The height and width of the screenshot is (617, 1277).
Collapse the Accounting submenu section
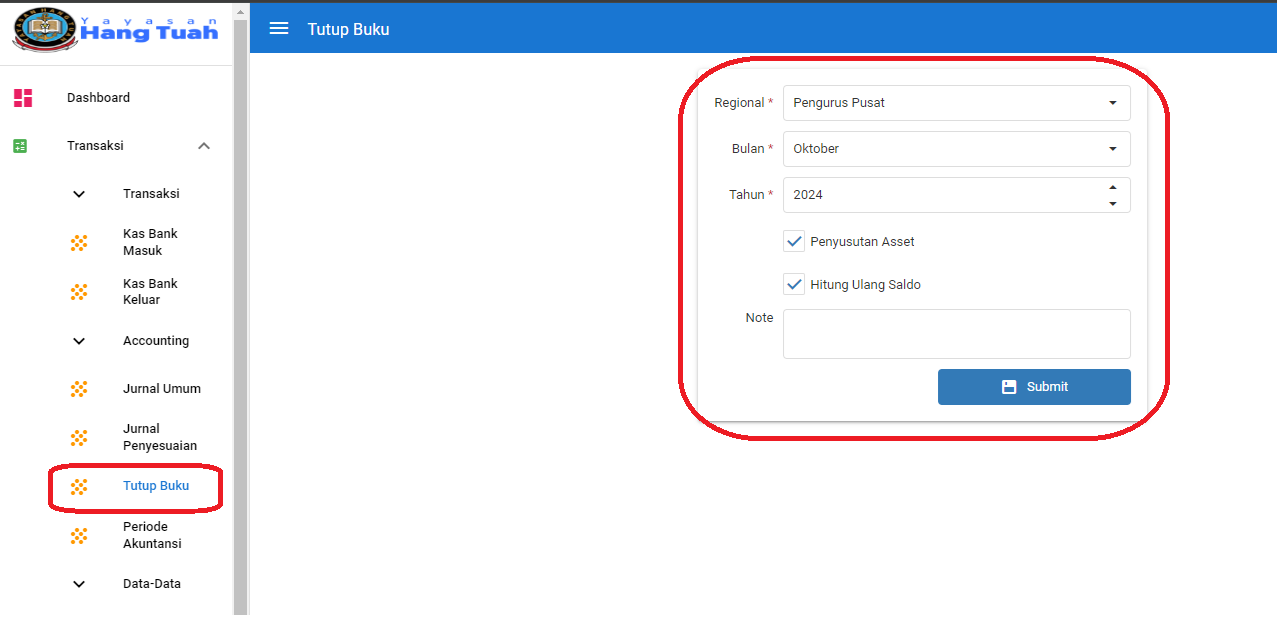(x=80, y=341)
